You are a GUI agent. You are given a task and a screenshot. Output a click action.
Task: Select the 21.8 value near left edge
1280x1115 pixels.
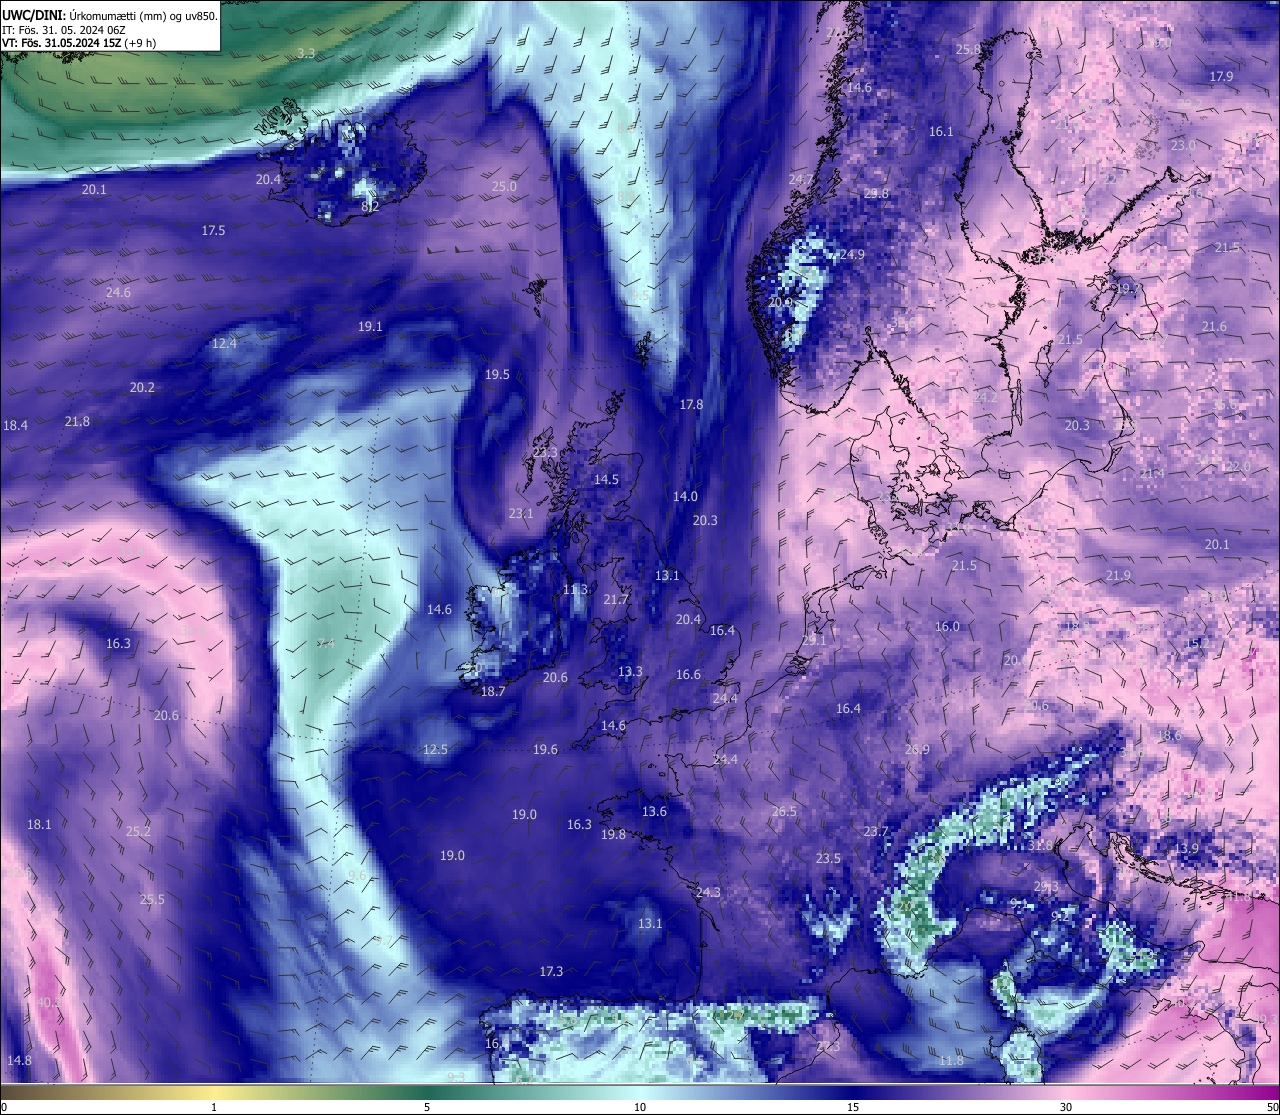pos(77,421)
